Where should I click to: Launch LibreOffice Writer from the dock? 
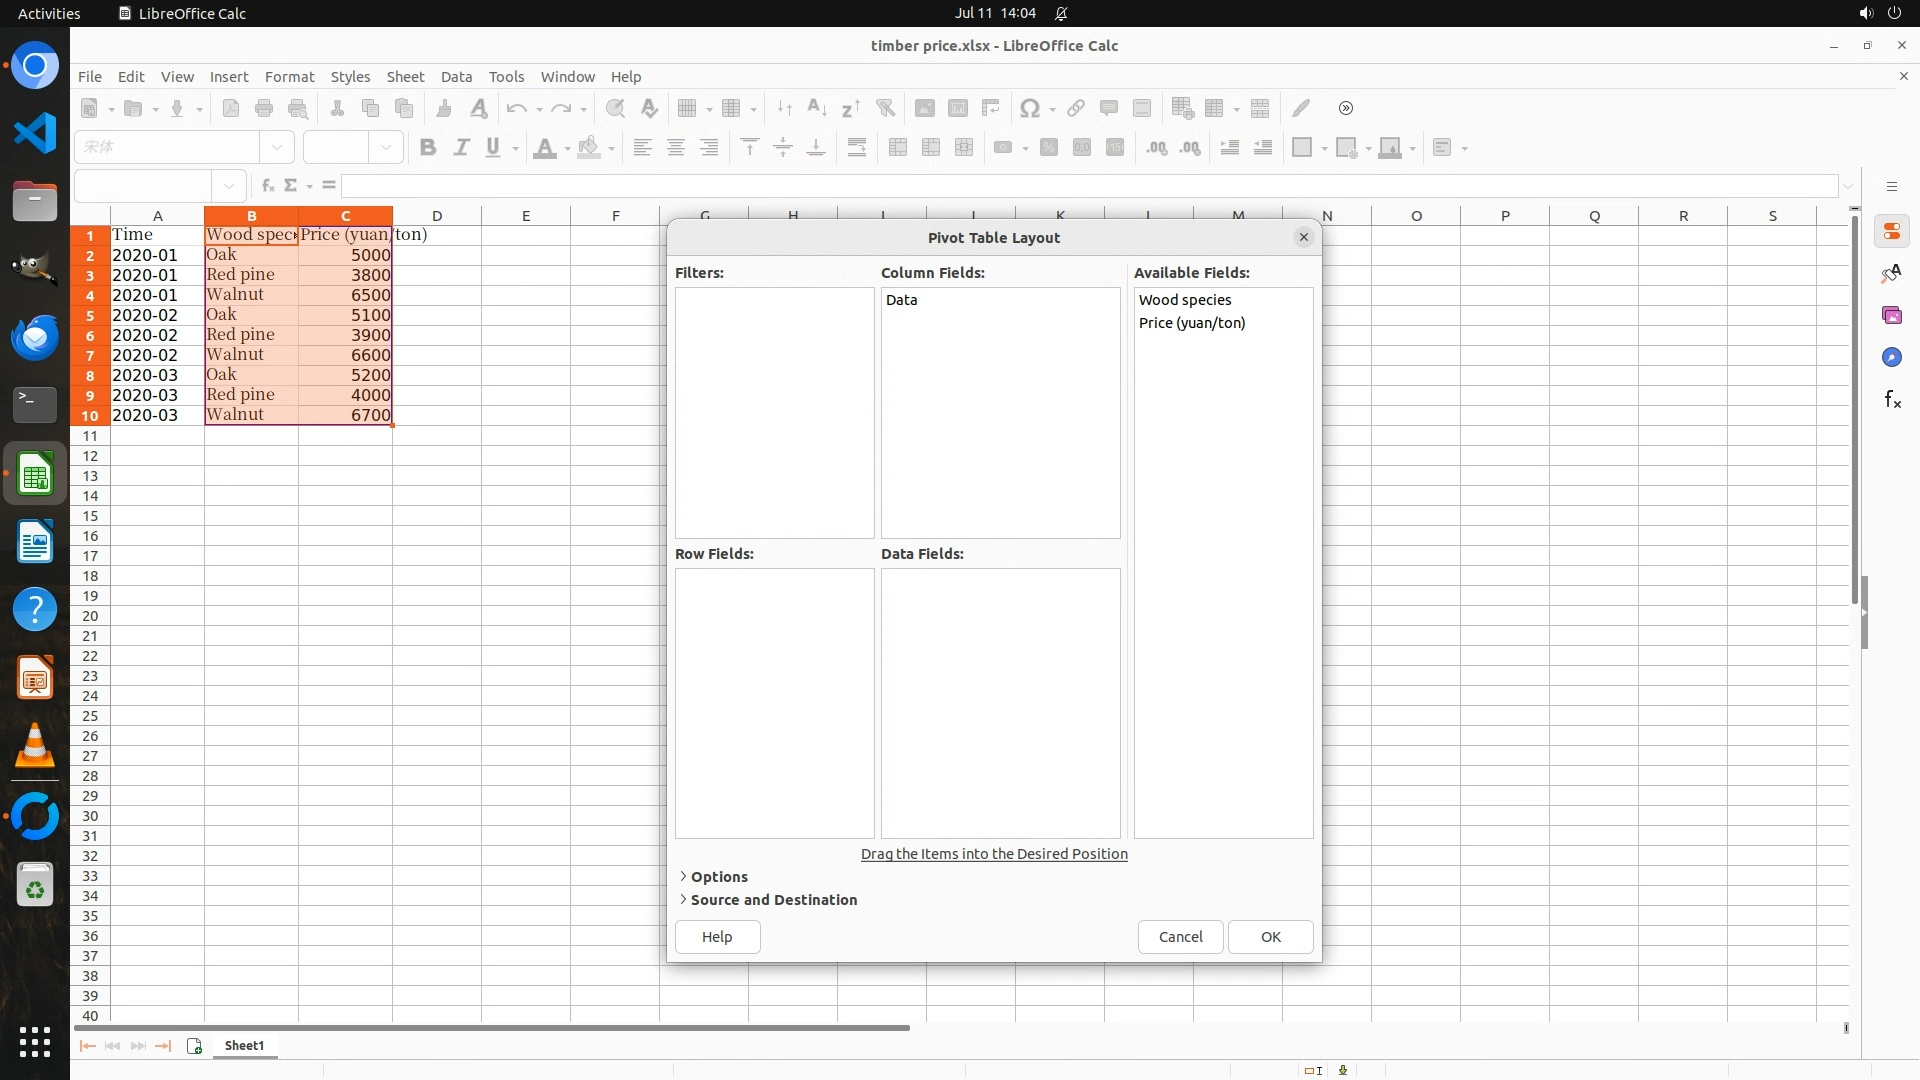pyautogui.click(x=35, y=543)
